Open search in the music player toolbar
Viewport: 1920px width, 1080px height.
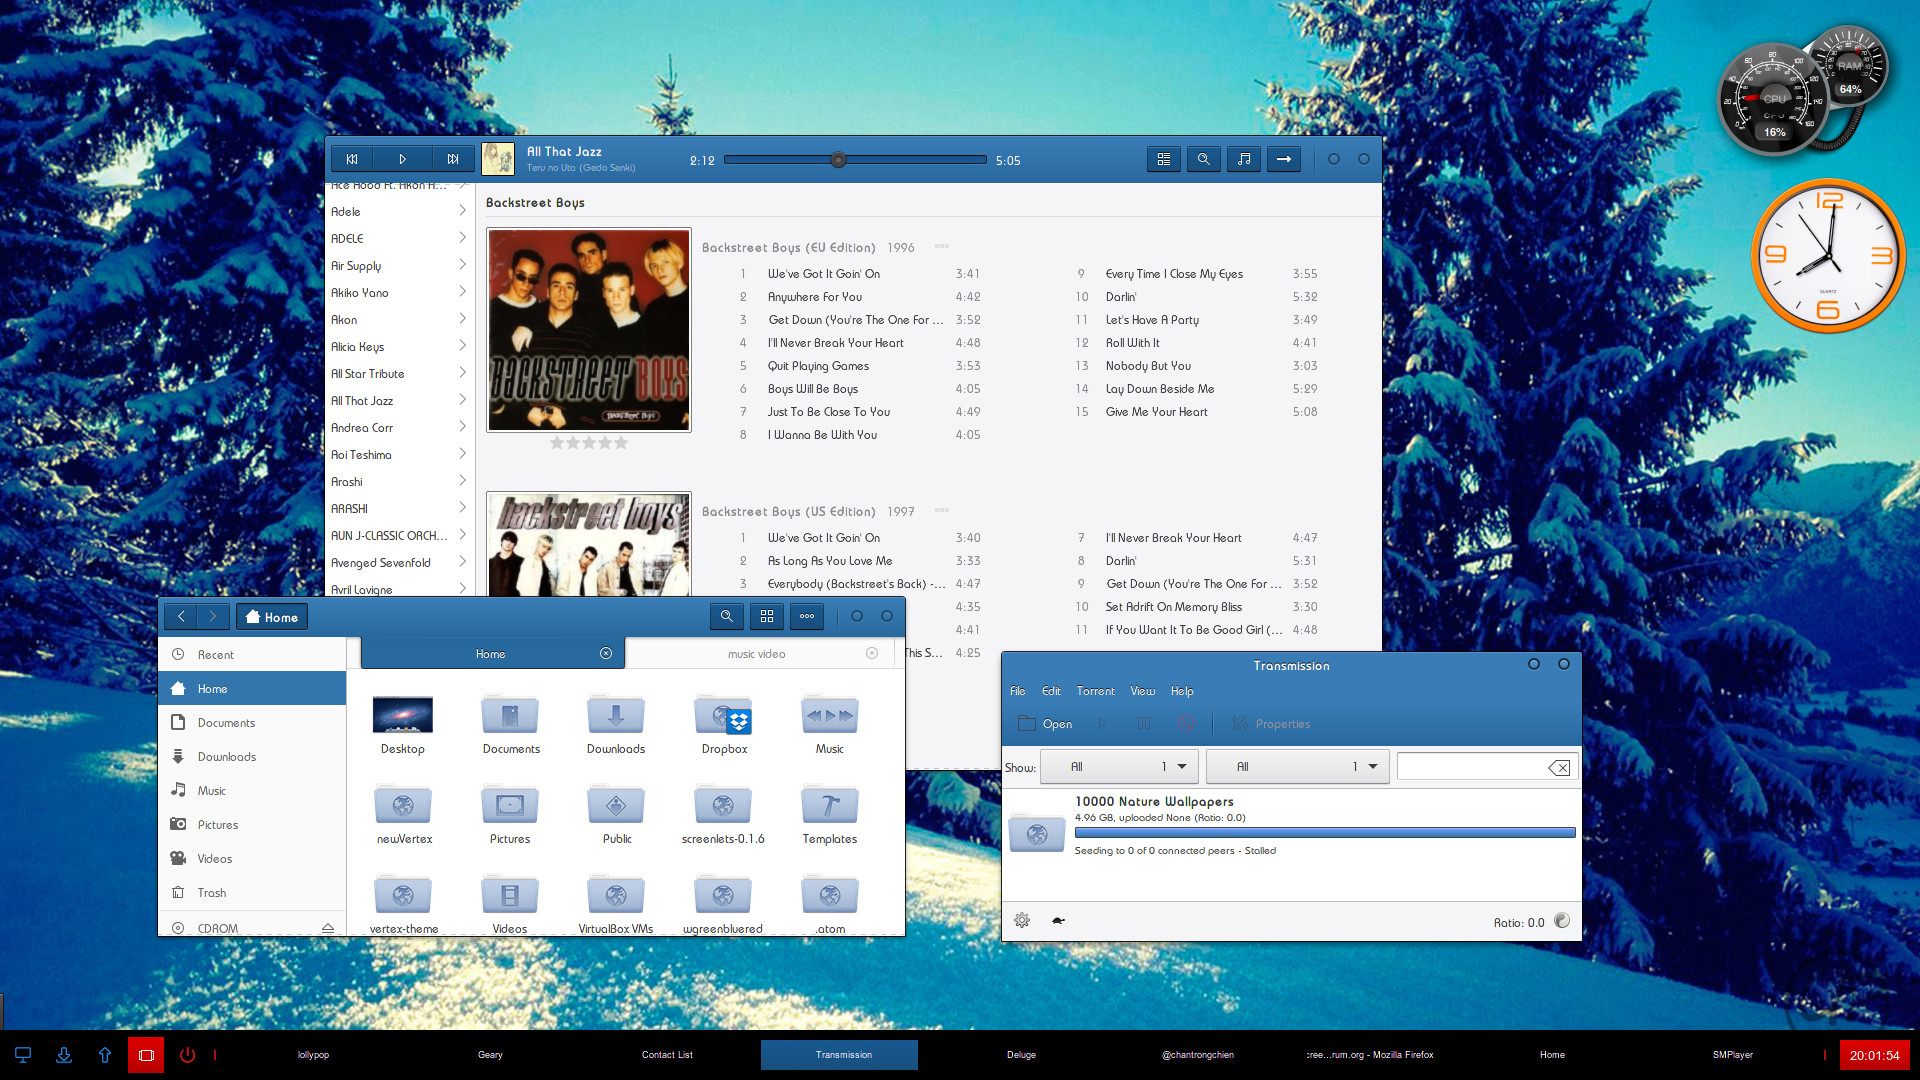point(1203,159)
